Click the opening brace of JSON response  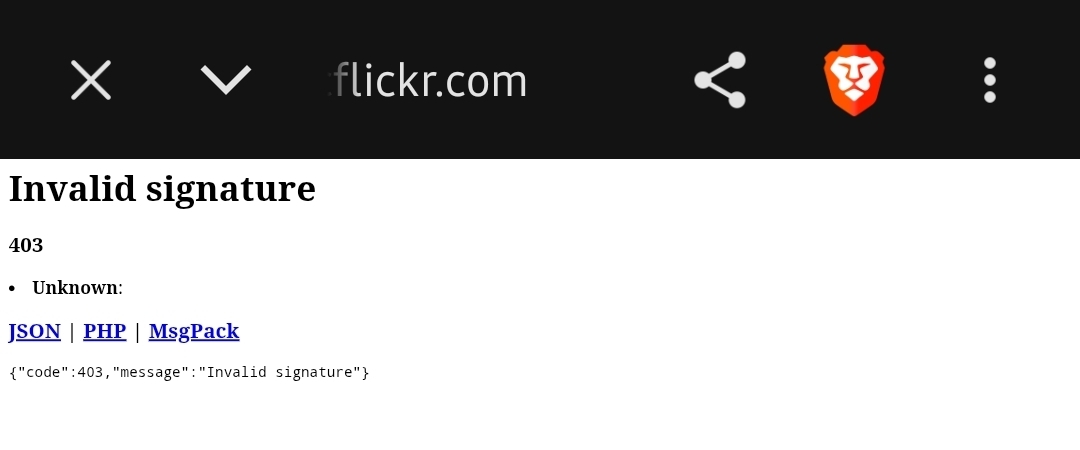click(12, 373)
